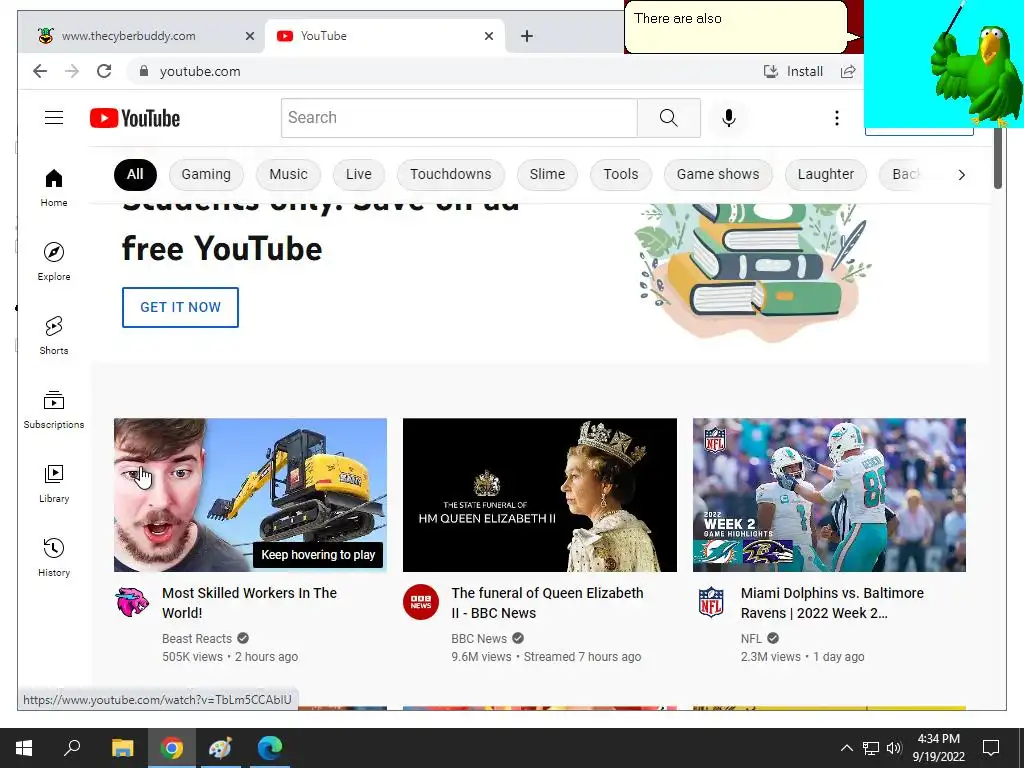This screenshot has width=1024, height=768.
Task: Click in the YouTube search field
Action: click(x=459, y=118)
